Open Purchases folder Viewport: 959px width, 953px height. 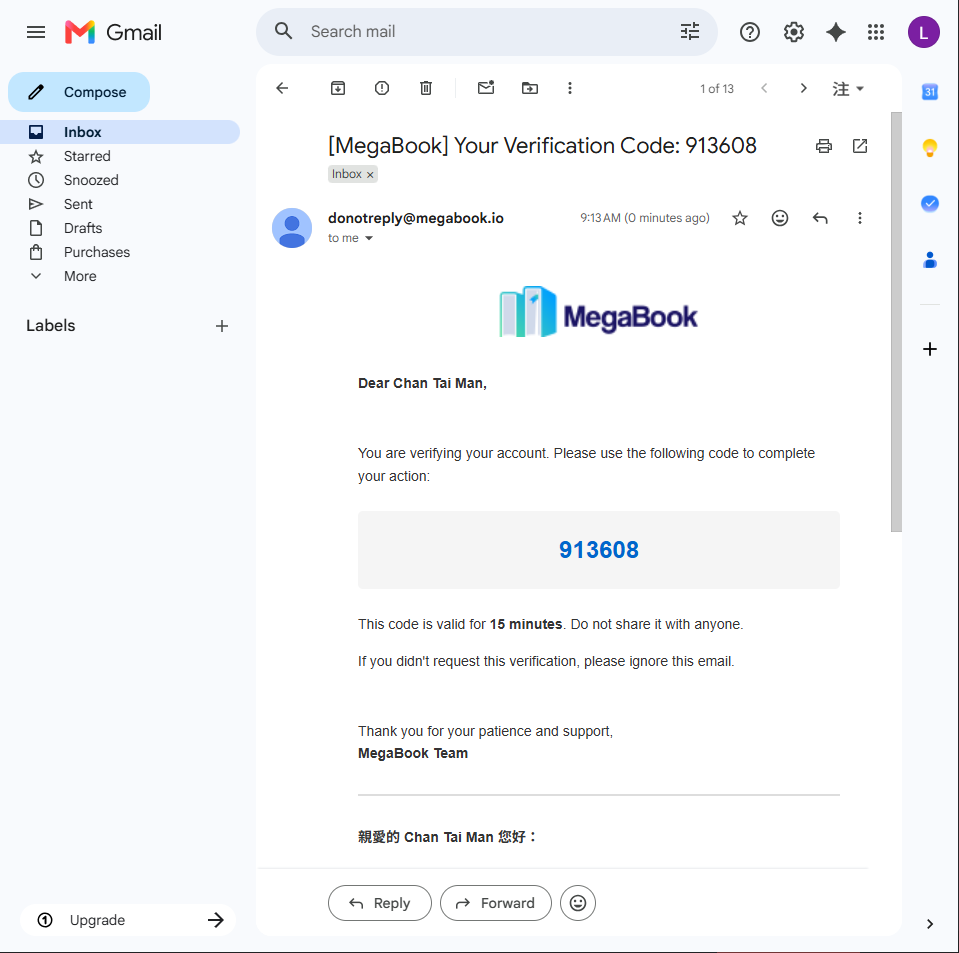point(120,252)
